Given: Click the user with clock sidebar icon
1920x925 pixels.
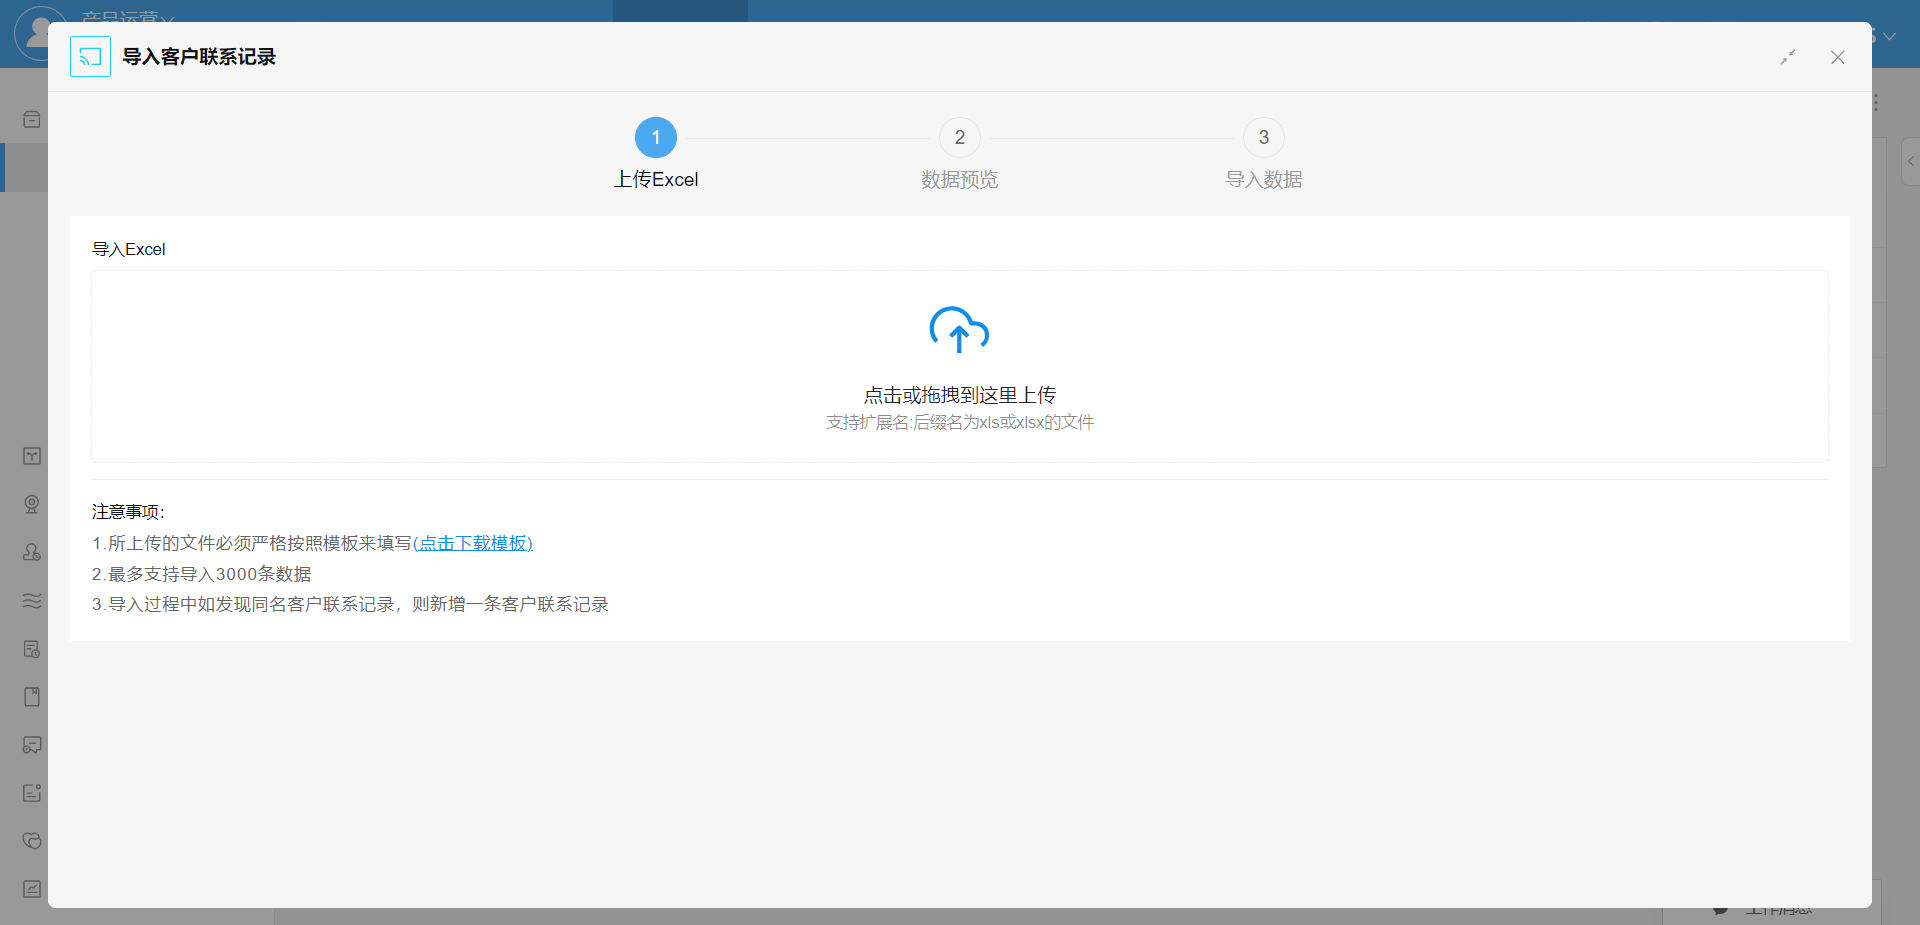Looking at the screenshot, I should click(x=32, y=552).
